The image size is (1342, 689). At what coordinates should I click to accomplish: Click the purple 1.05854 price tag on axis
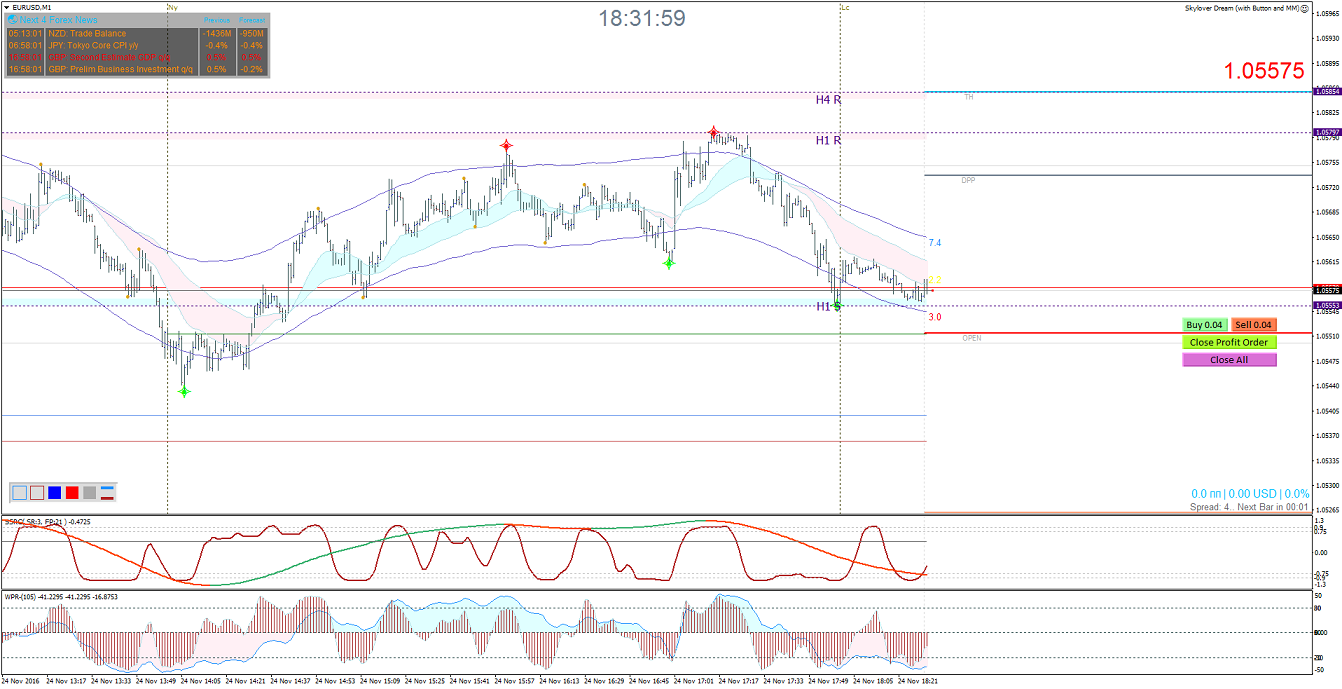point(1327,91)
